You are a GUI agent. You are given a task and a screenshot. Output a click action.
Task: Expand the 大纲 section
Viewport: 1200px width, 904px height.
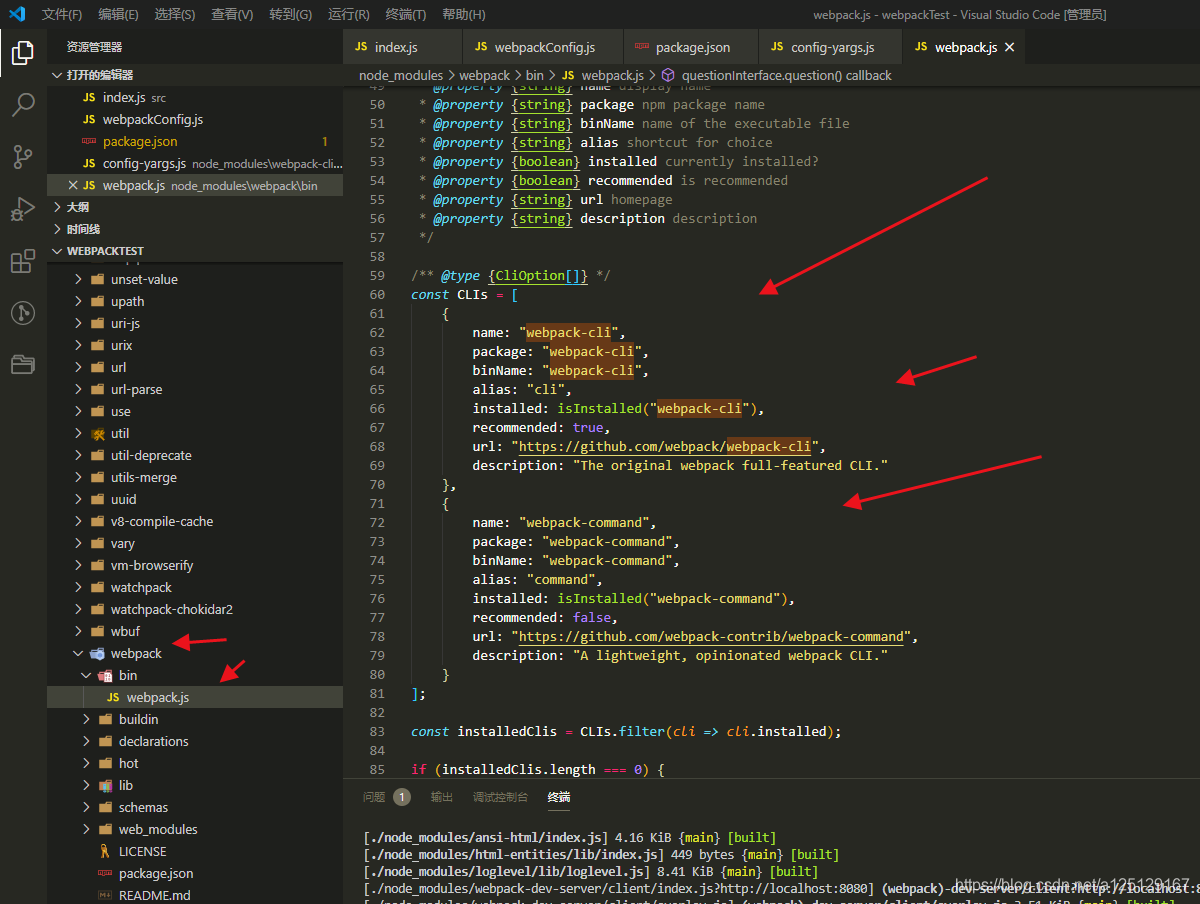point(195,207)
